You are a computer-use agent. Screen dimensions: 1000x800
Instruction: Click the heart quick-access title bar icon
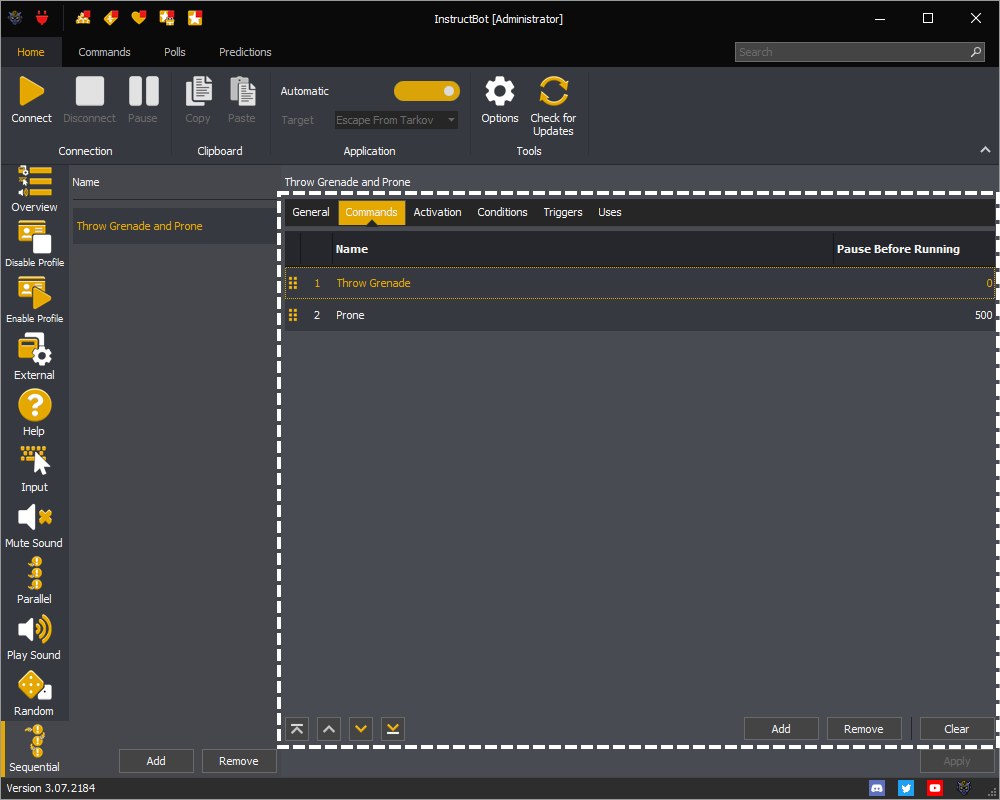tap(138, 18)
